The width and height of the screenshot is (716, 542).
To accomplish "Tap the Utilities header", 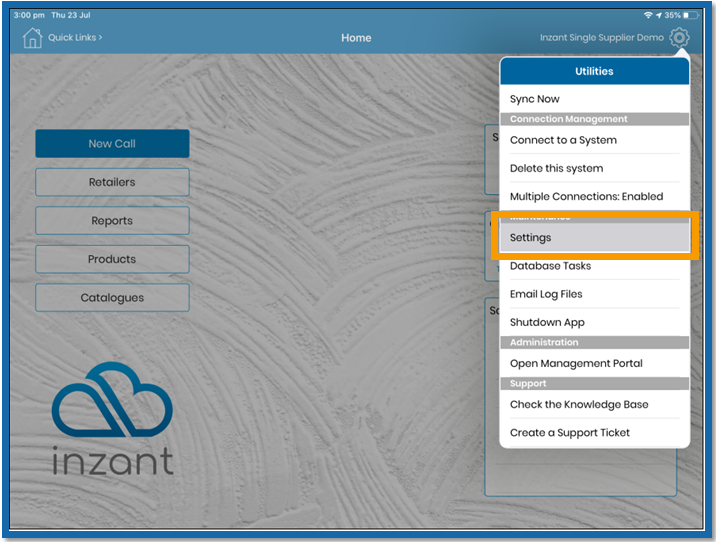I will (x=594, y=71).
